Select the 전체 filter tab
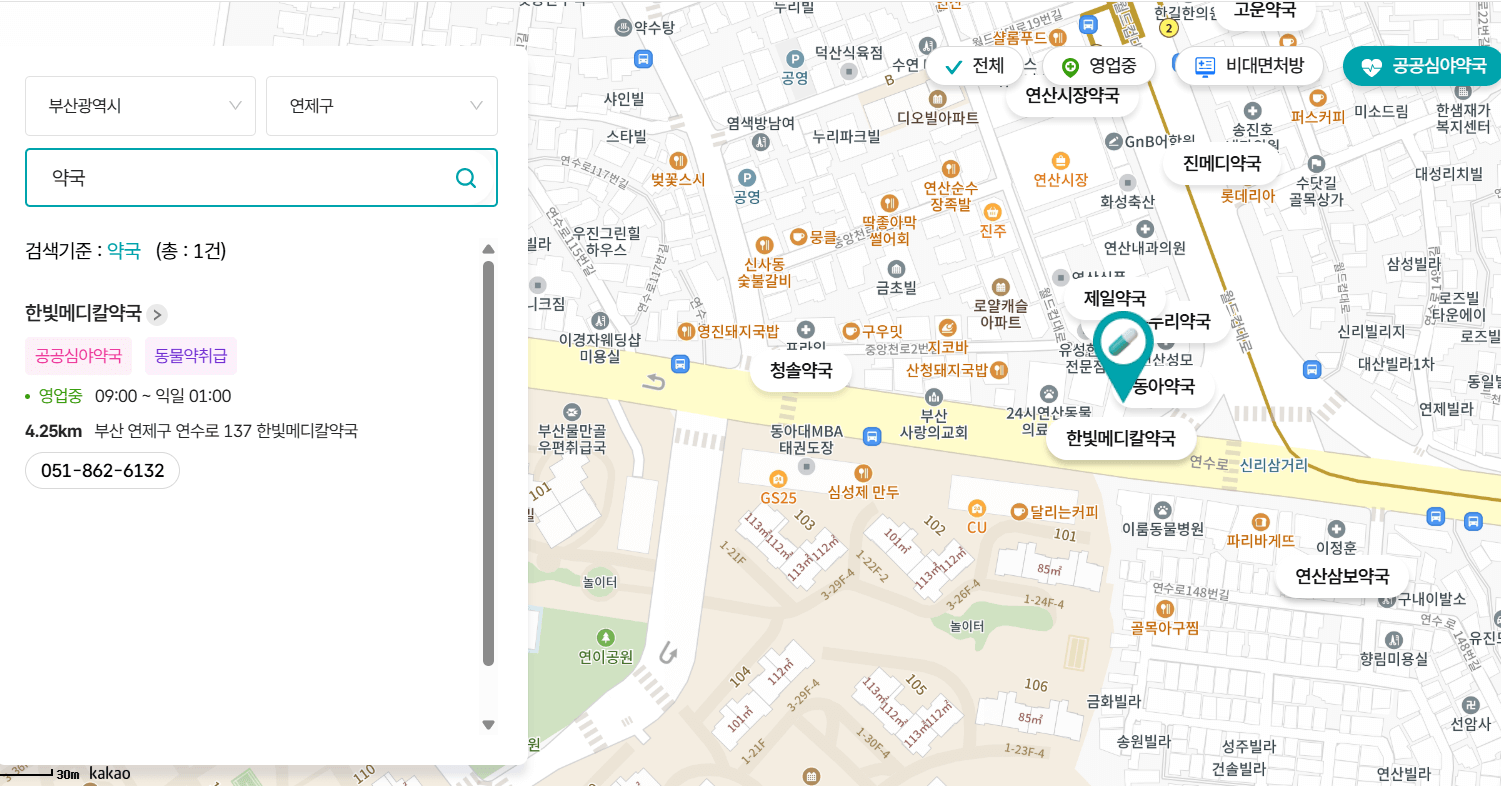The width and height of the screenshot is (1501, 786). pos(972,65)
